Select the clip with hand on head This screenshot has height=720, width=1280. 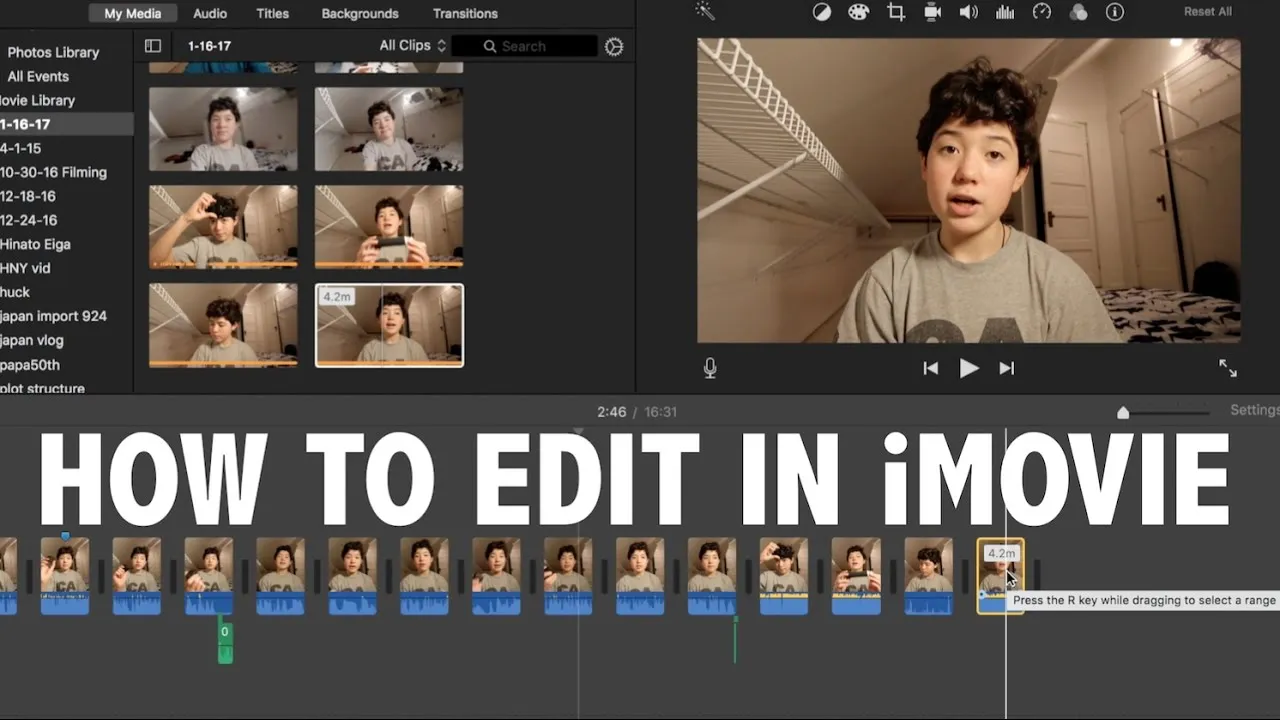(223, 226)
